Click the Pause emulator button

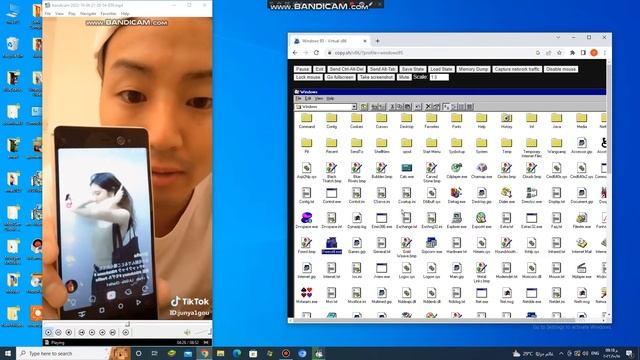point(302,69)
